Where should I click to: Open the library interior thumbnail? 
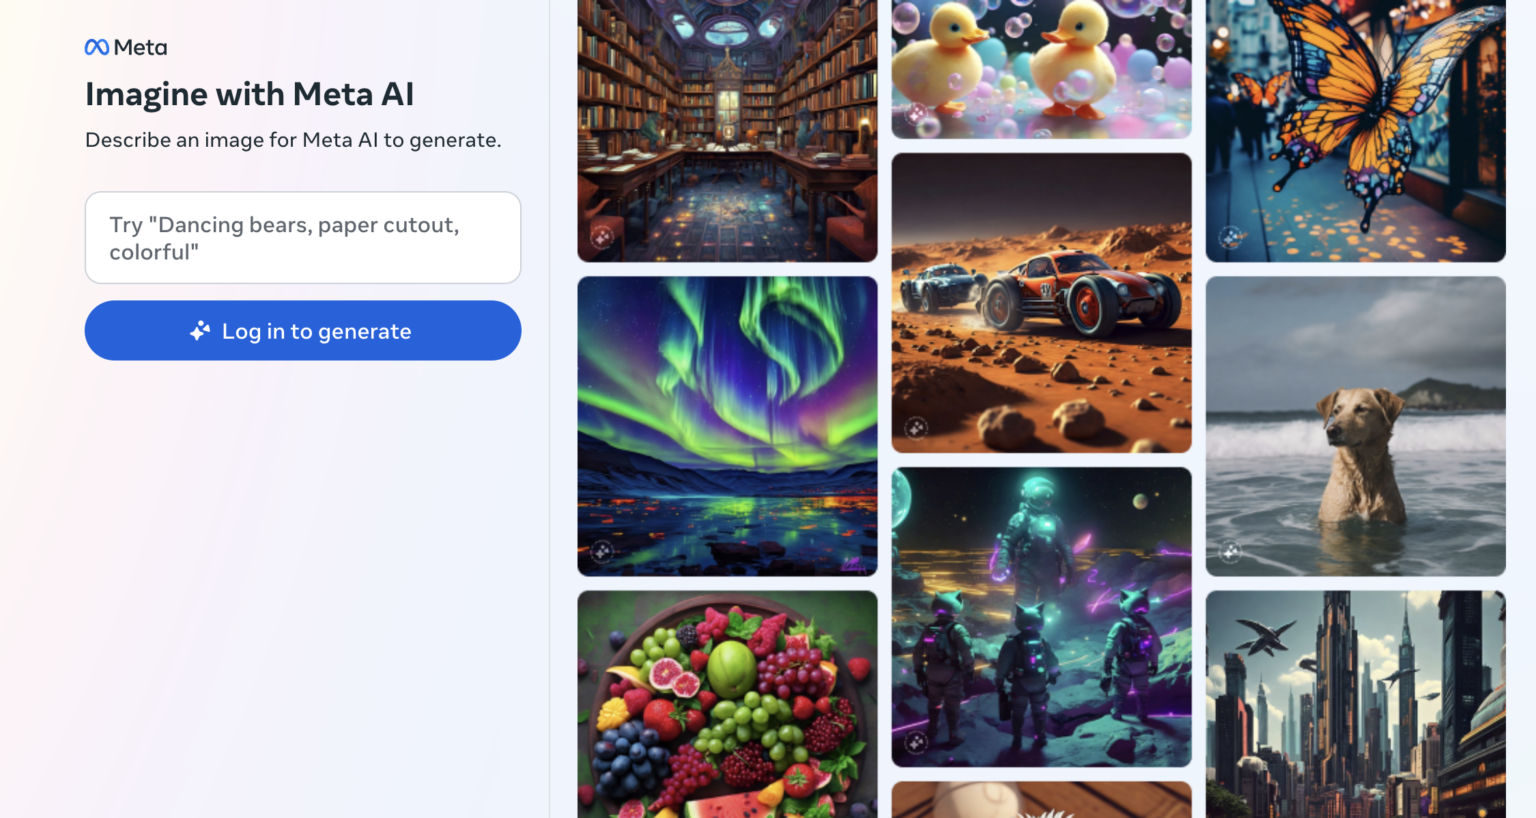pyautogui.click(x=727, y=131)
